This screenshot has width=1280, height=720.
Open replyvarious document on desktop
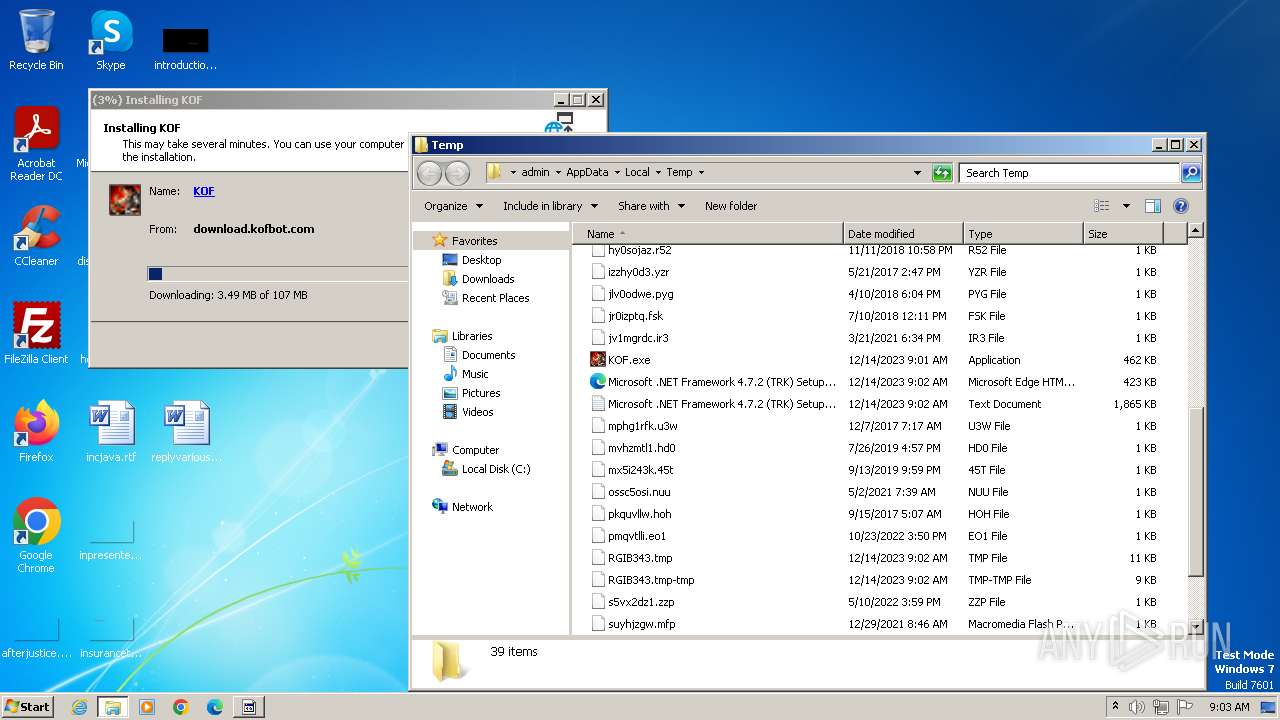coord(186,431)
